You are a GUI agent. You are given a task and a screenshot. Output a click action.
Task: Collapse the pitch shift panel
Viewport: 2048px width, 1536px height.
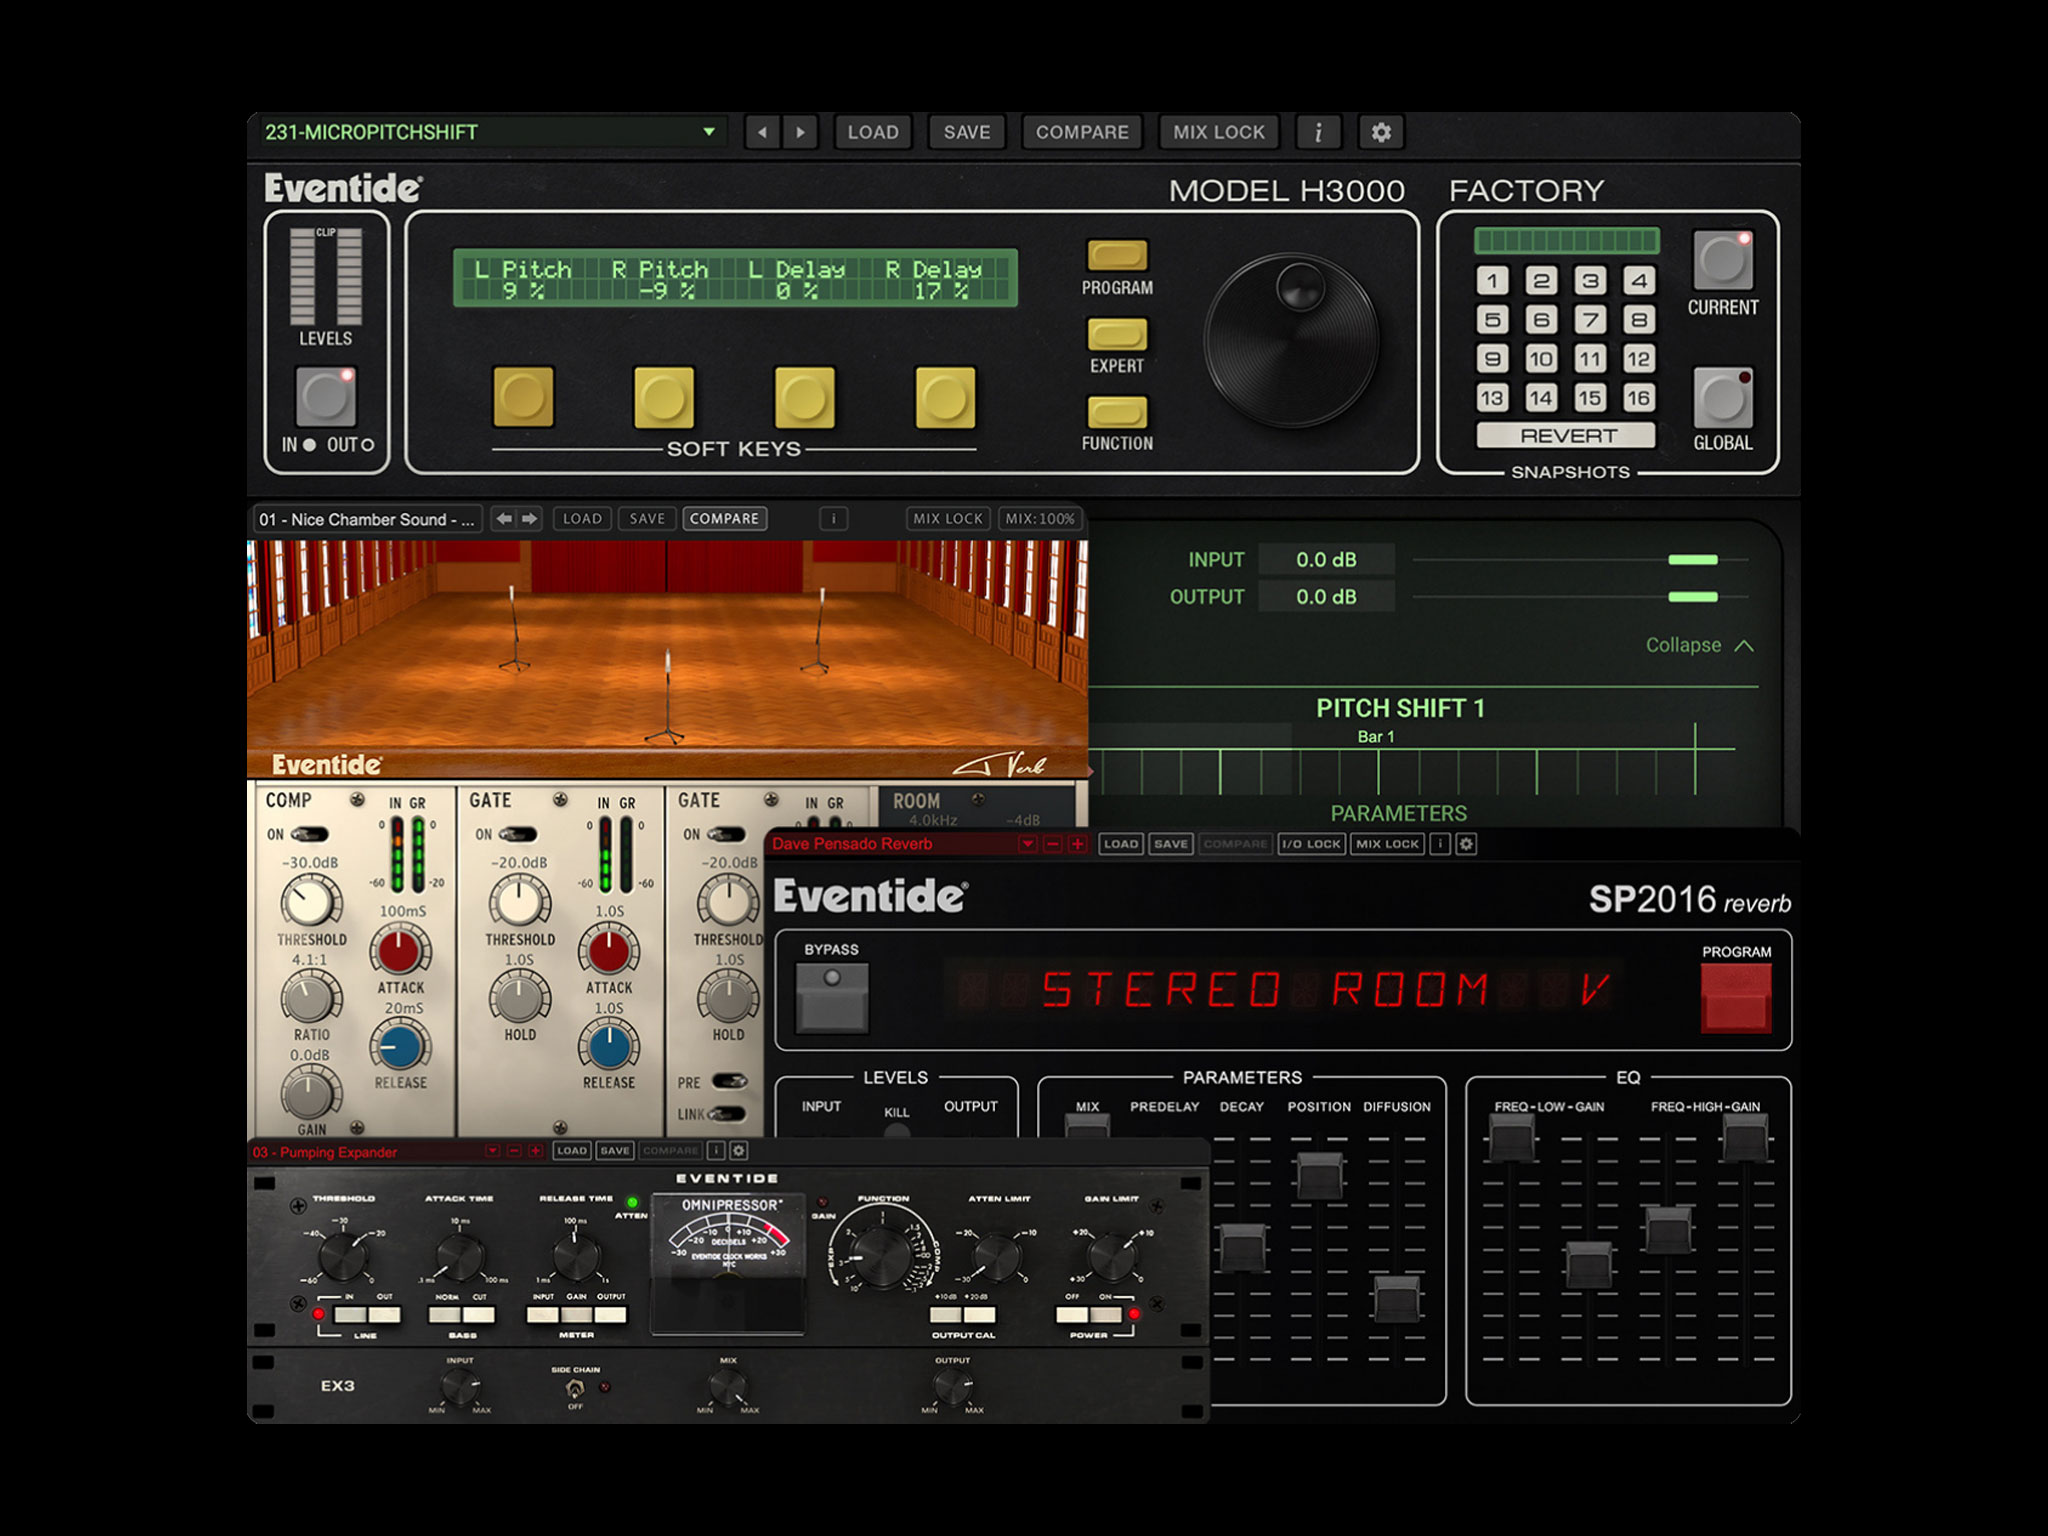(1700, 645)
